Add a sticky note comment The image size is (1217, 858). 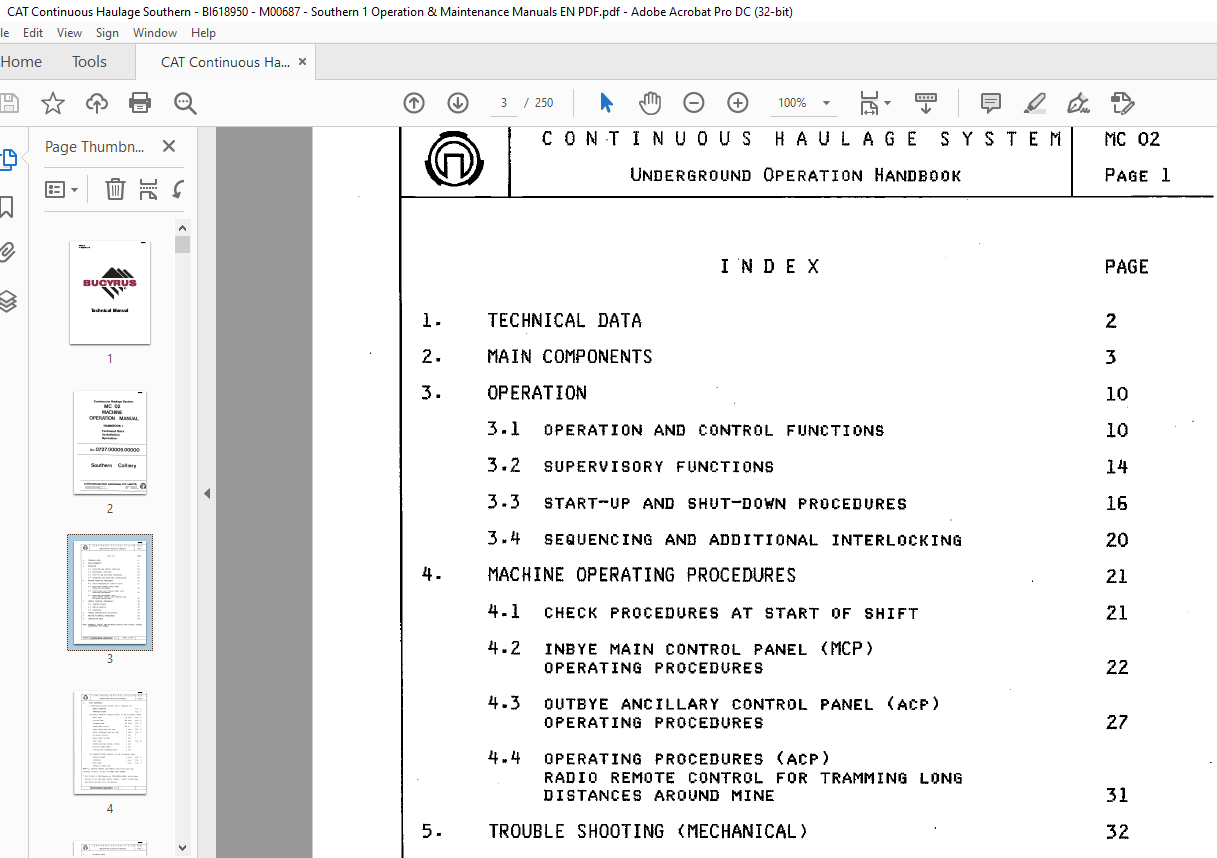pos(991,103)
